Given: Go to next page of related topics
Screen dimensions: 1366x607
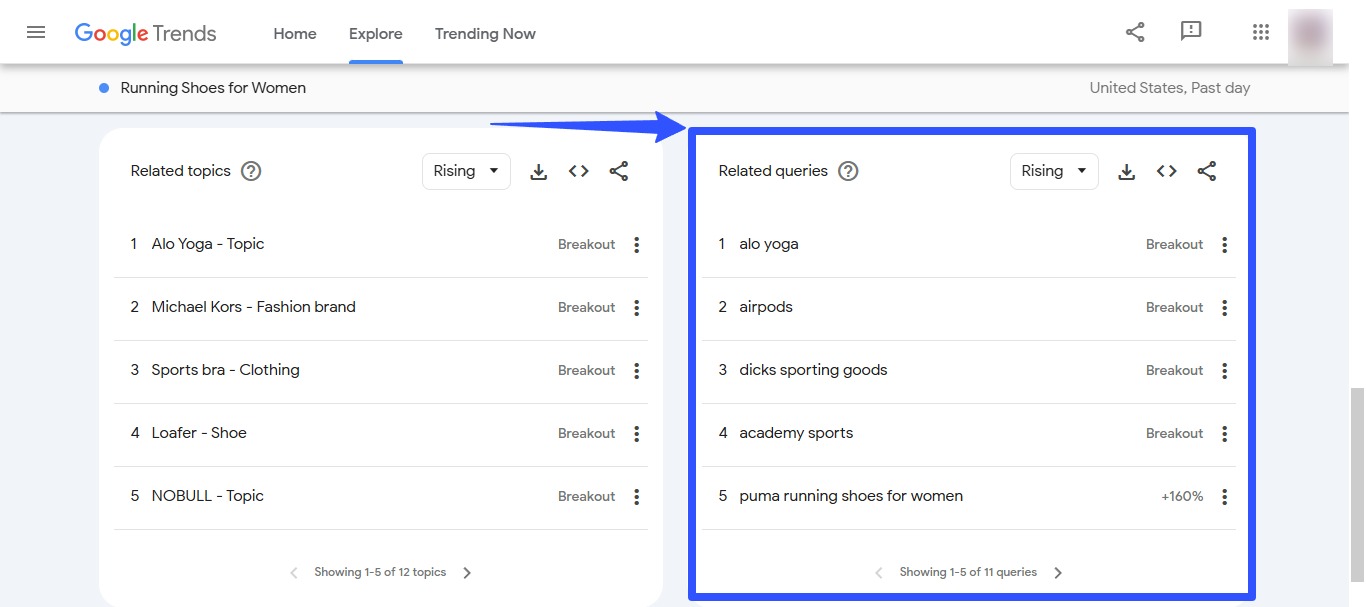Looking at the screenshot, I should [x=467, y=573].
